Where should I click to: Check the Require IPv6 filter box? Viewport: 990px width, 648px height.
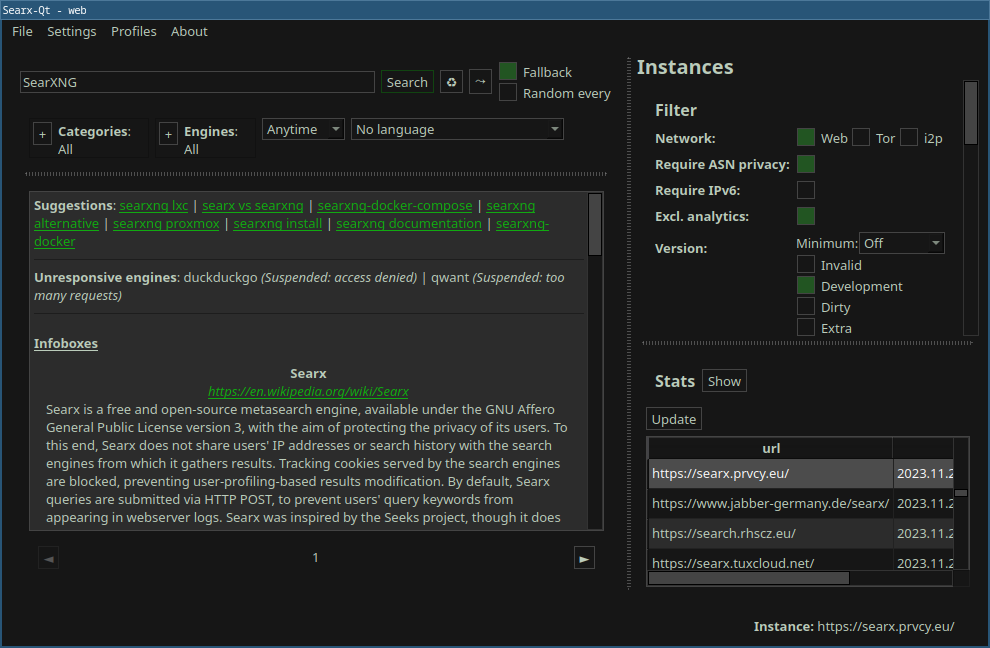805,189
